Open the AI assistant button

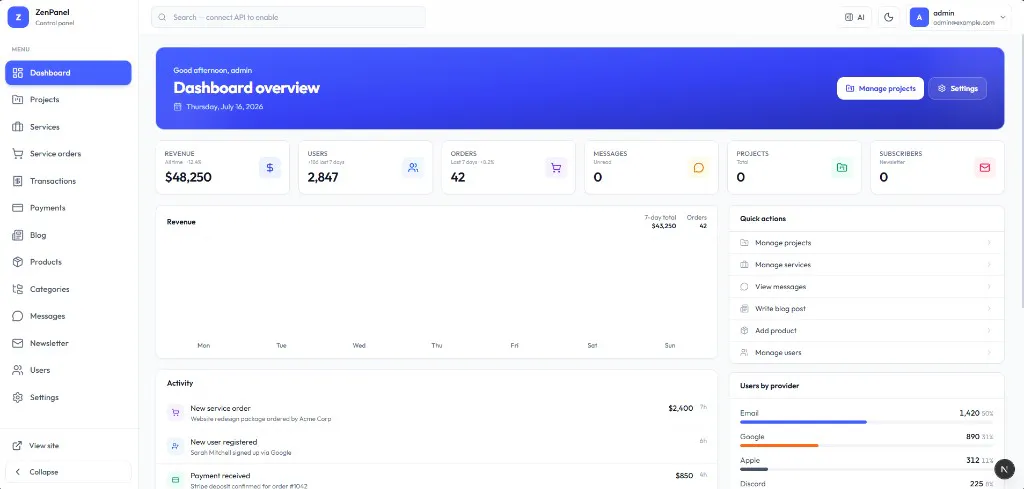854,18
